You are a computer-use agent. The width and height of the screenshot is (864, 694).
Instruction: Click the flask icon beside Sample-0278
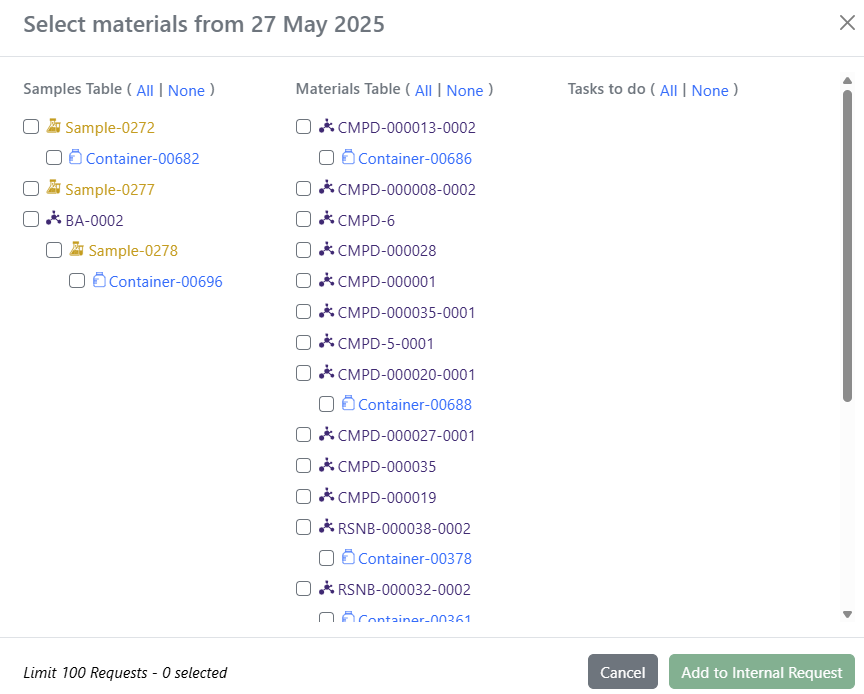pyautogui.click(x=77, y=249)
